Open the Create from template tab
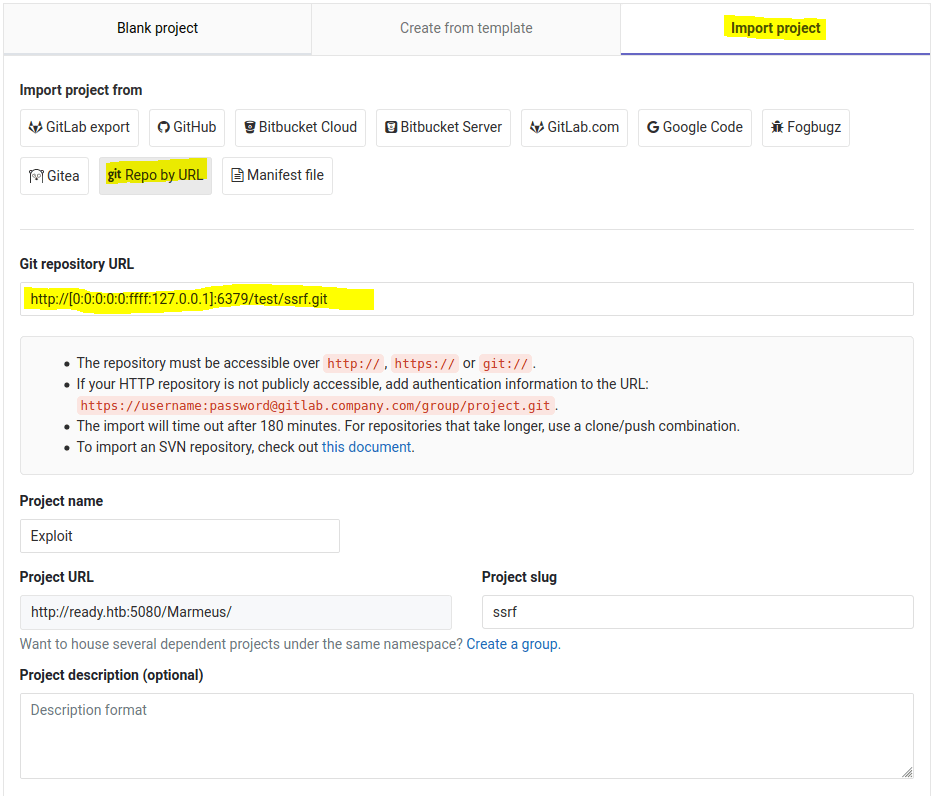Viewport: 948px width, 796px height. (x=466, y=28)
